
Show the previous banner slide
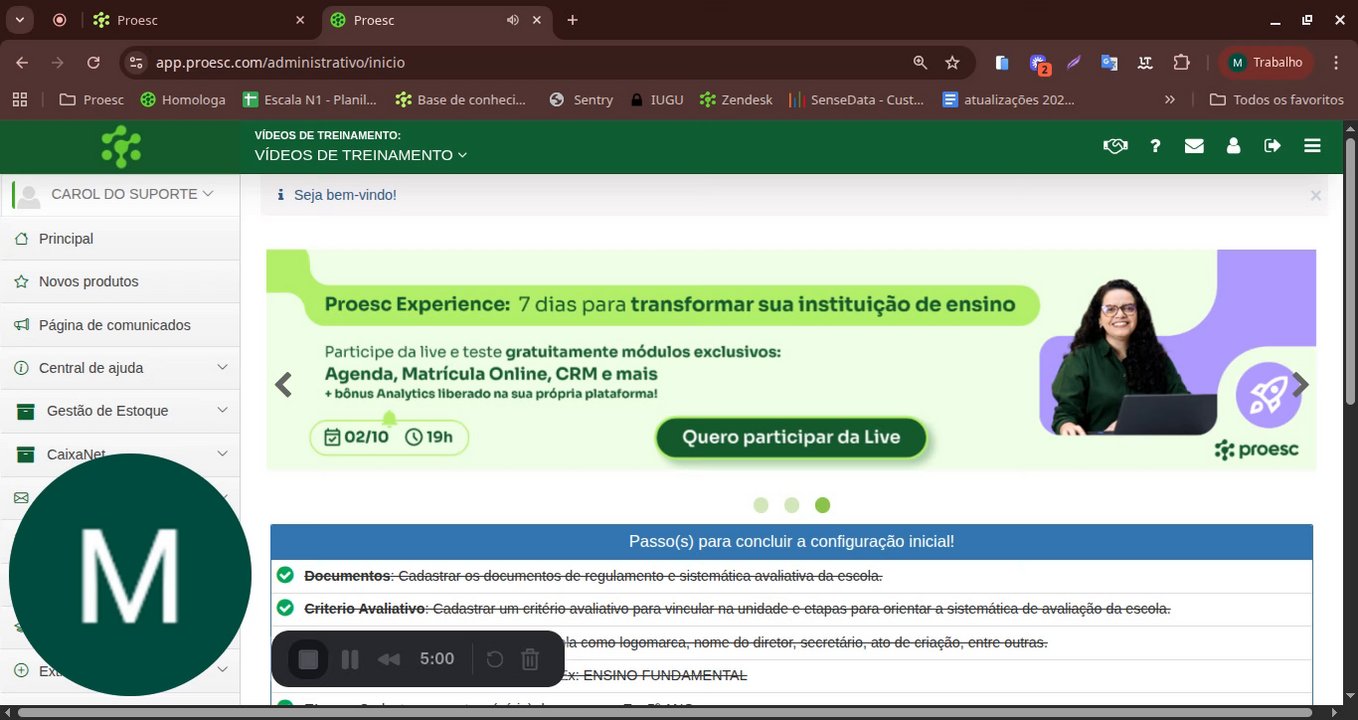[284, 385]
